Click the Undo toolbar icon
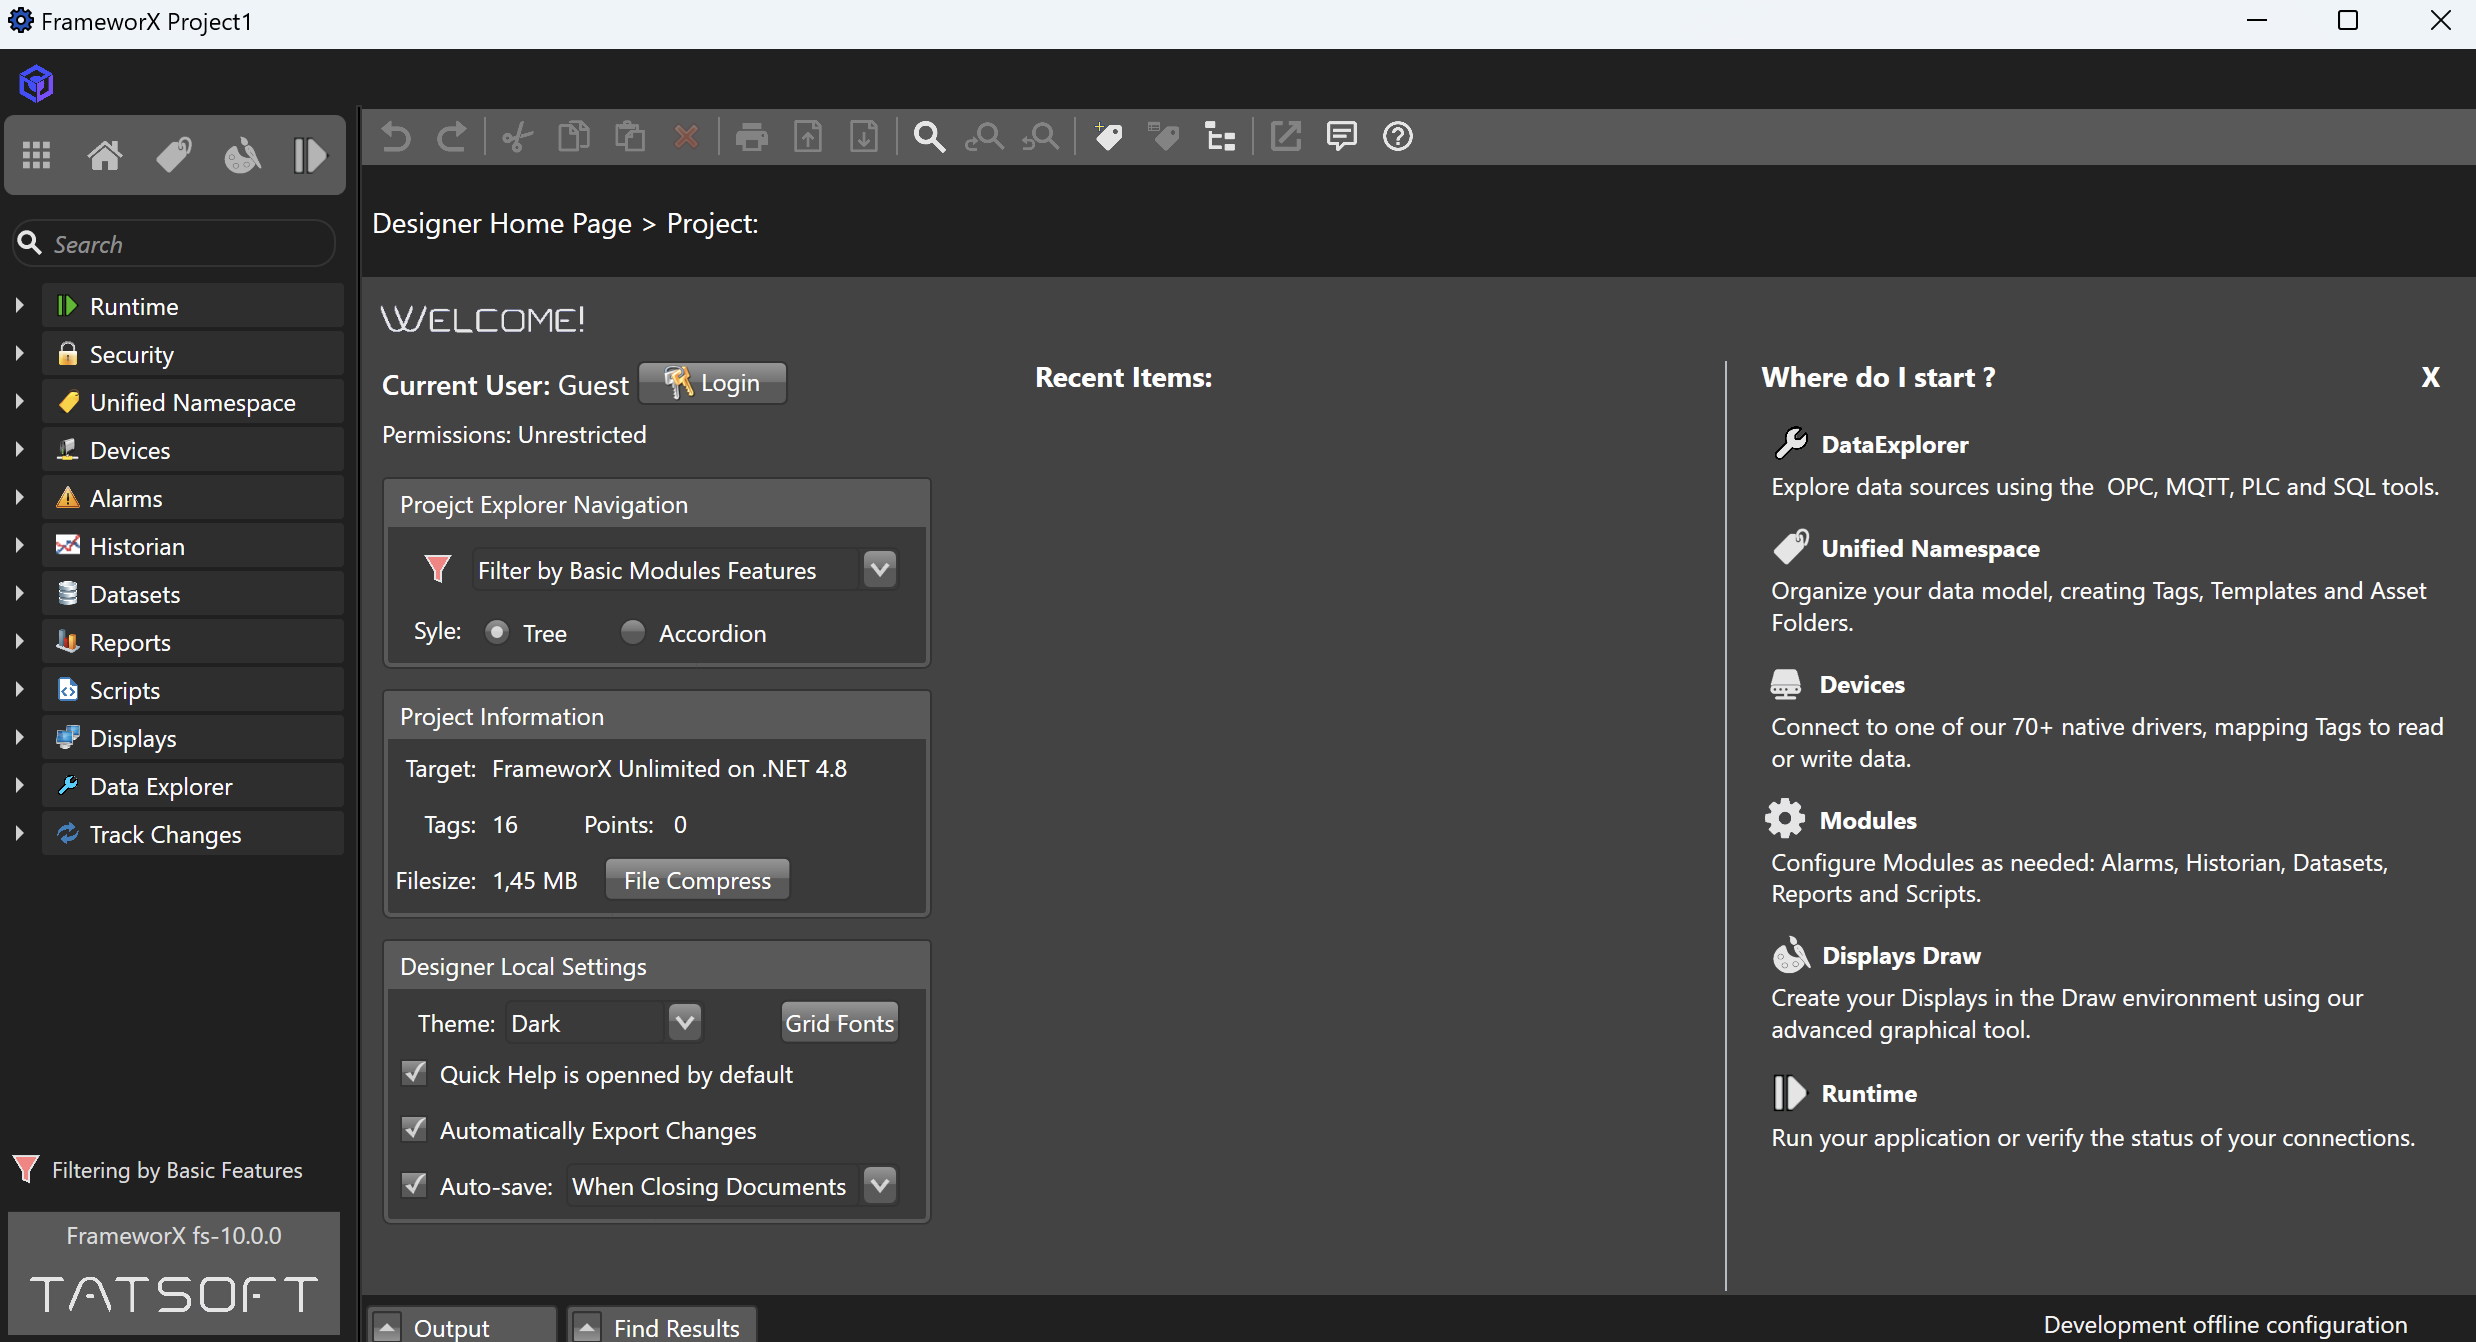2476x1342 pixels. [396, 136]
